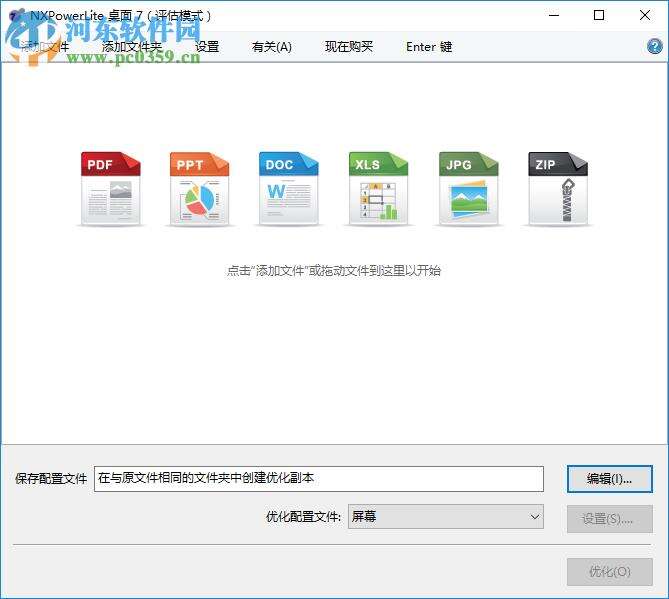
Task: Click the PDF file type icon
Action: click(111, 189)
